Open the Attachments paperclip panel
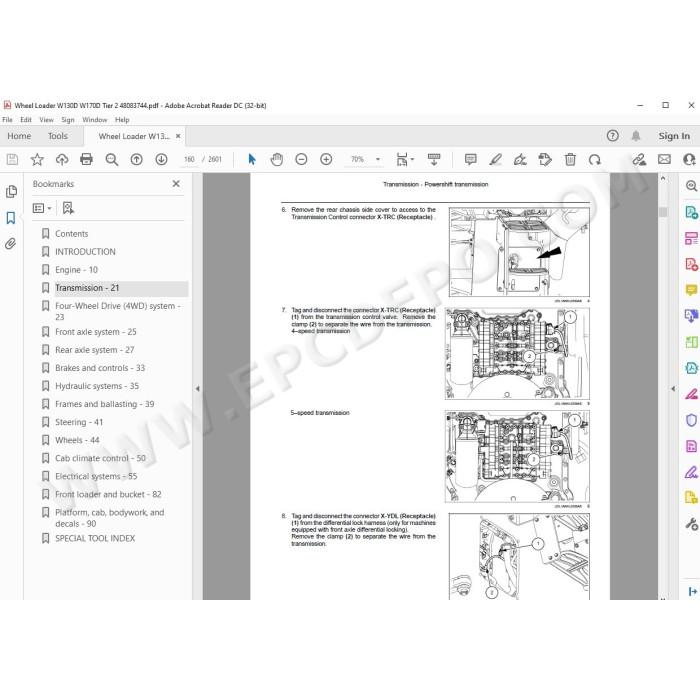The image size is (700, 700). tap(11, 244)
